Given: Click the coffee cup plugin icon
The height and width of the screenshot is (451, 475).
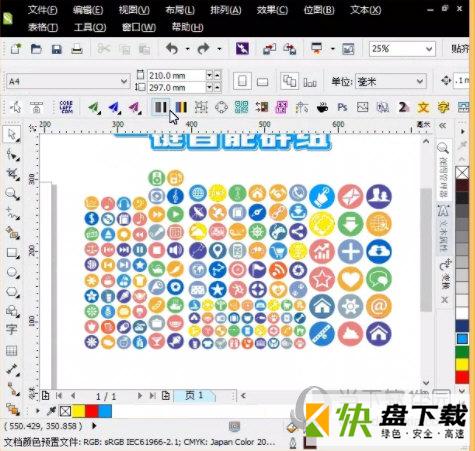Looking at the screenshot, I should click(322, 108).
